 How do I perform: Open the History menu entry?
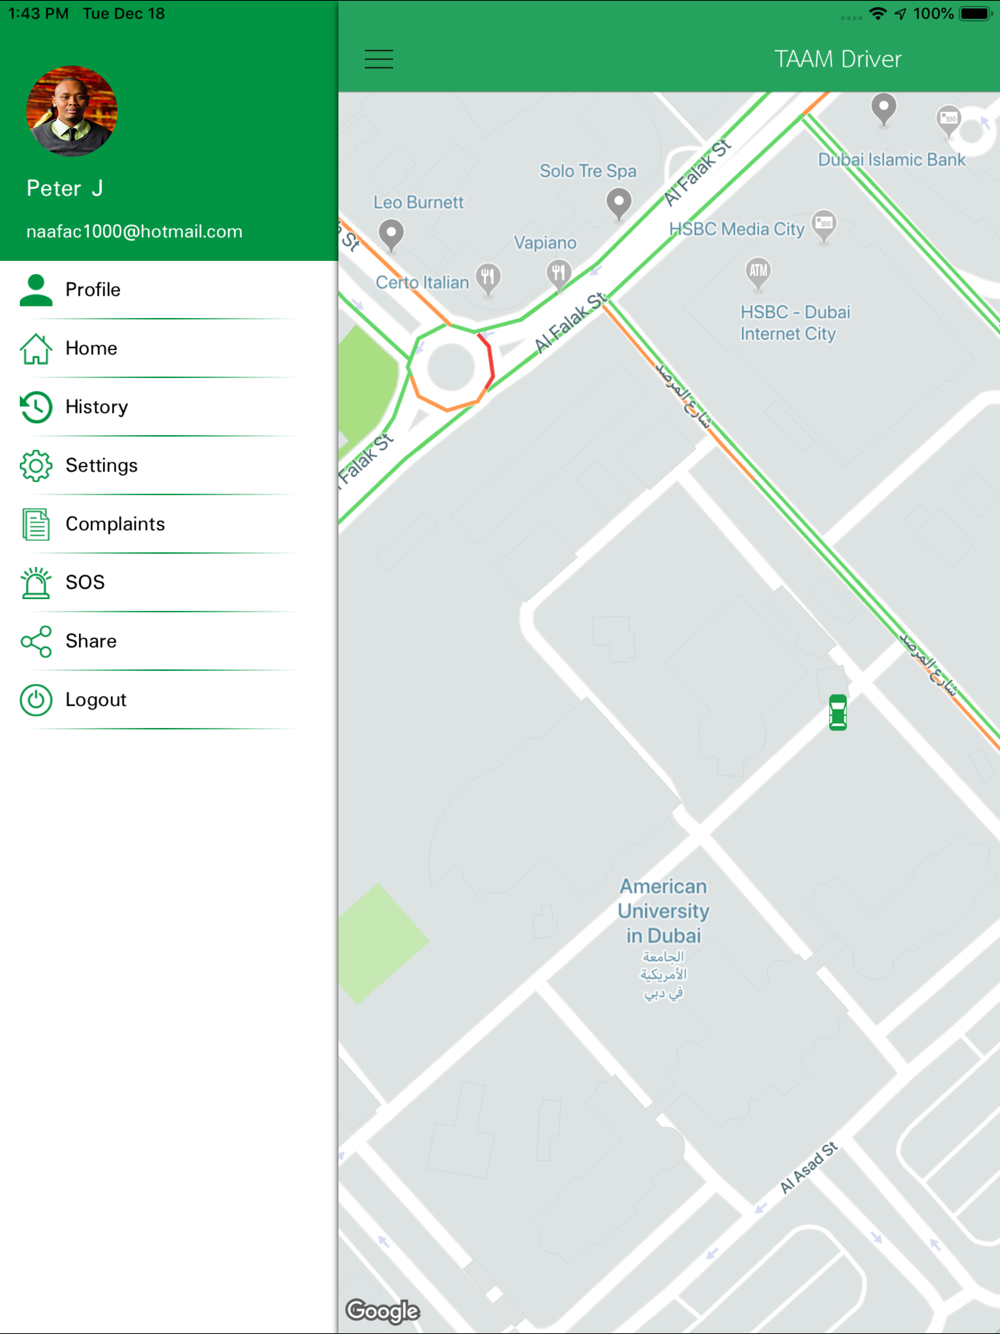169,407
